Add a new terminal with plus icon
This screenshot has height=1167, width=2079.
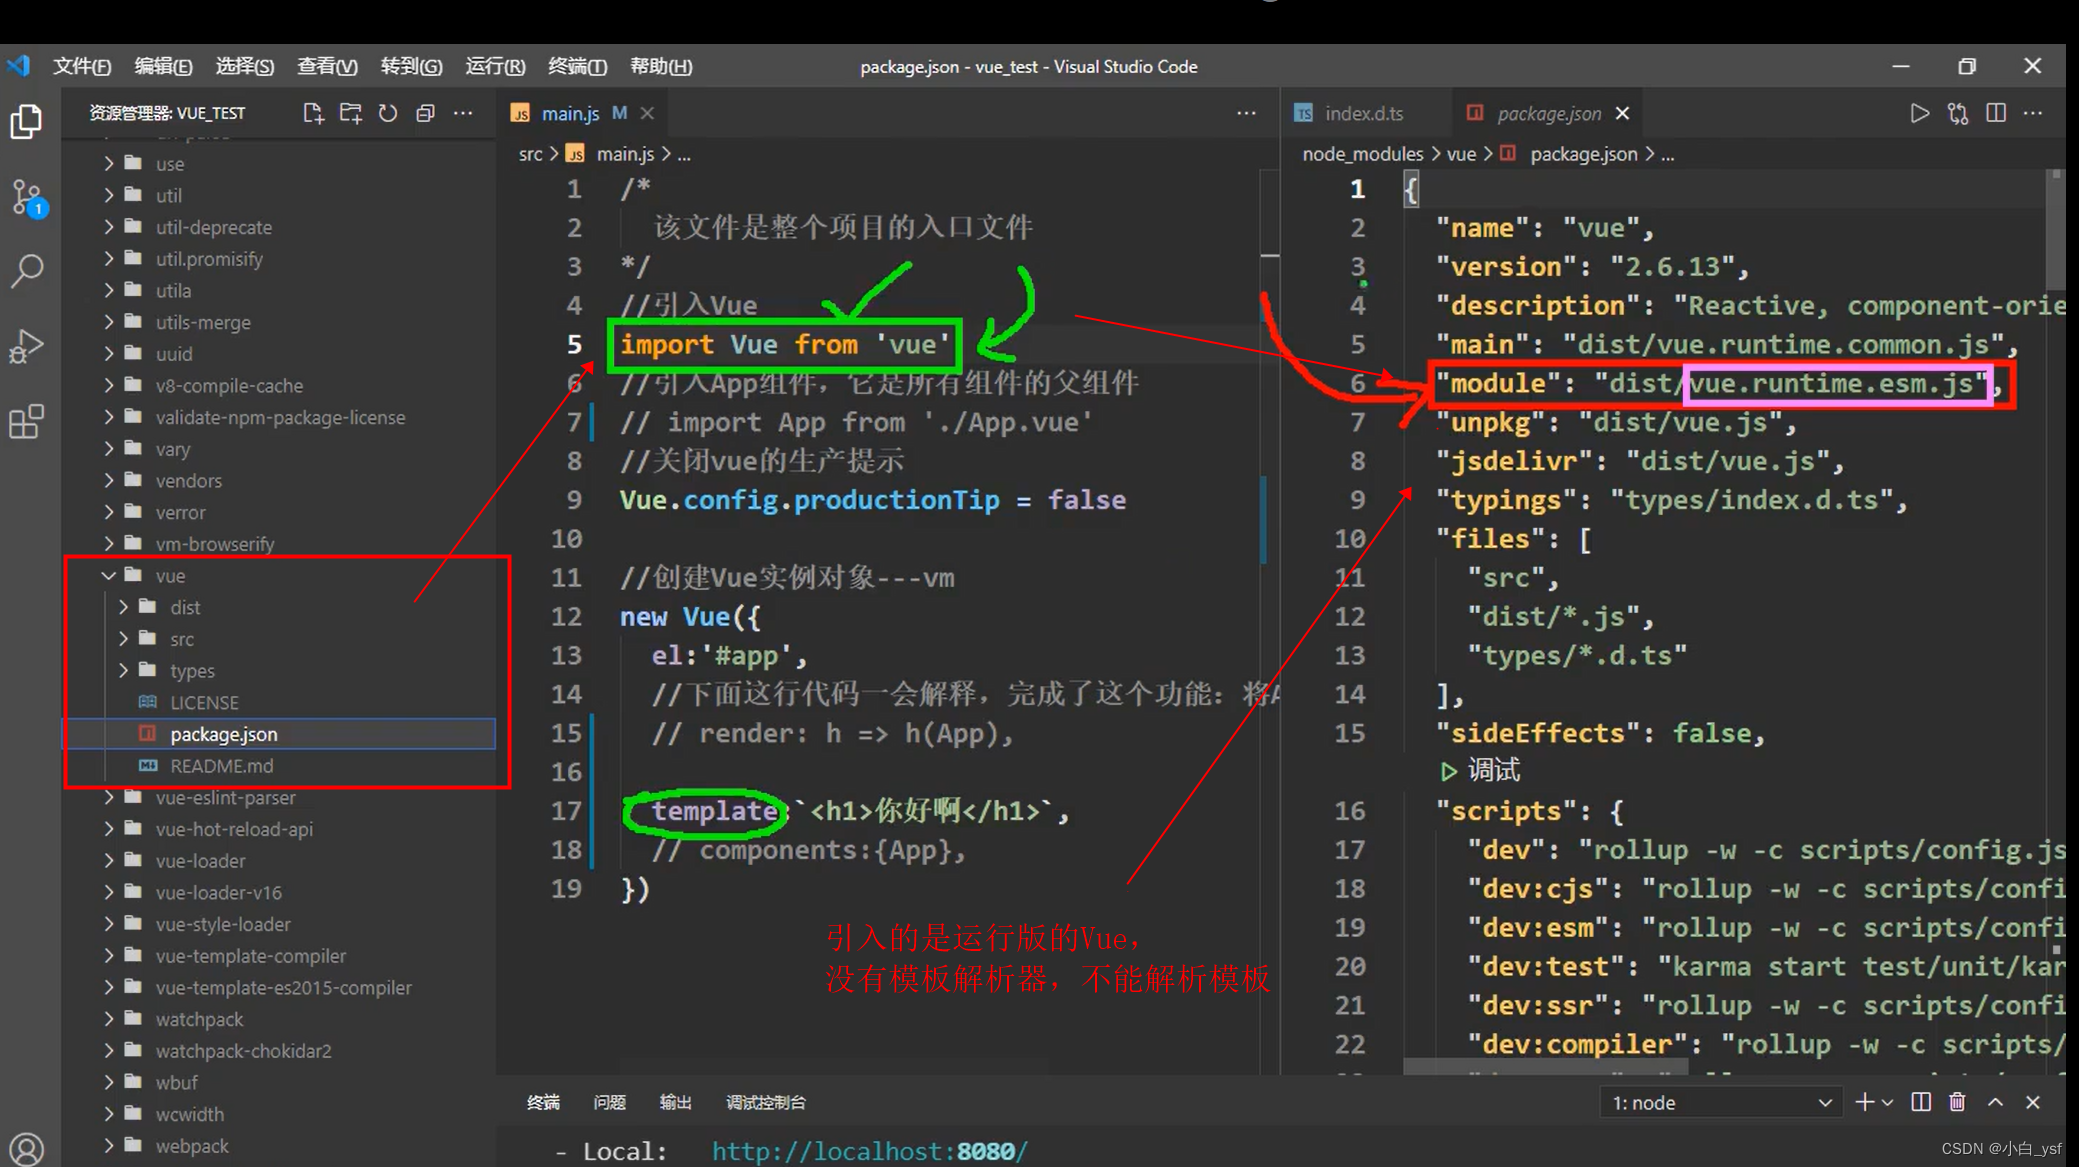click(x=1864, y=1102)
